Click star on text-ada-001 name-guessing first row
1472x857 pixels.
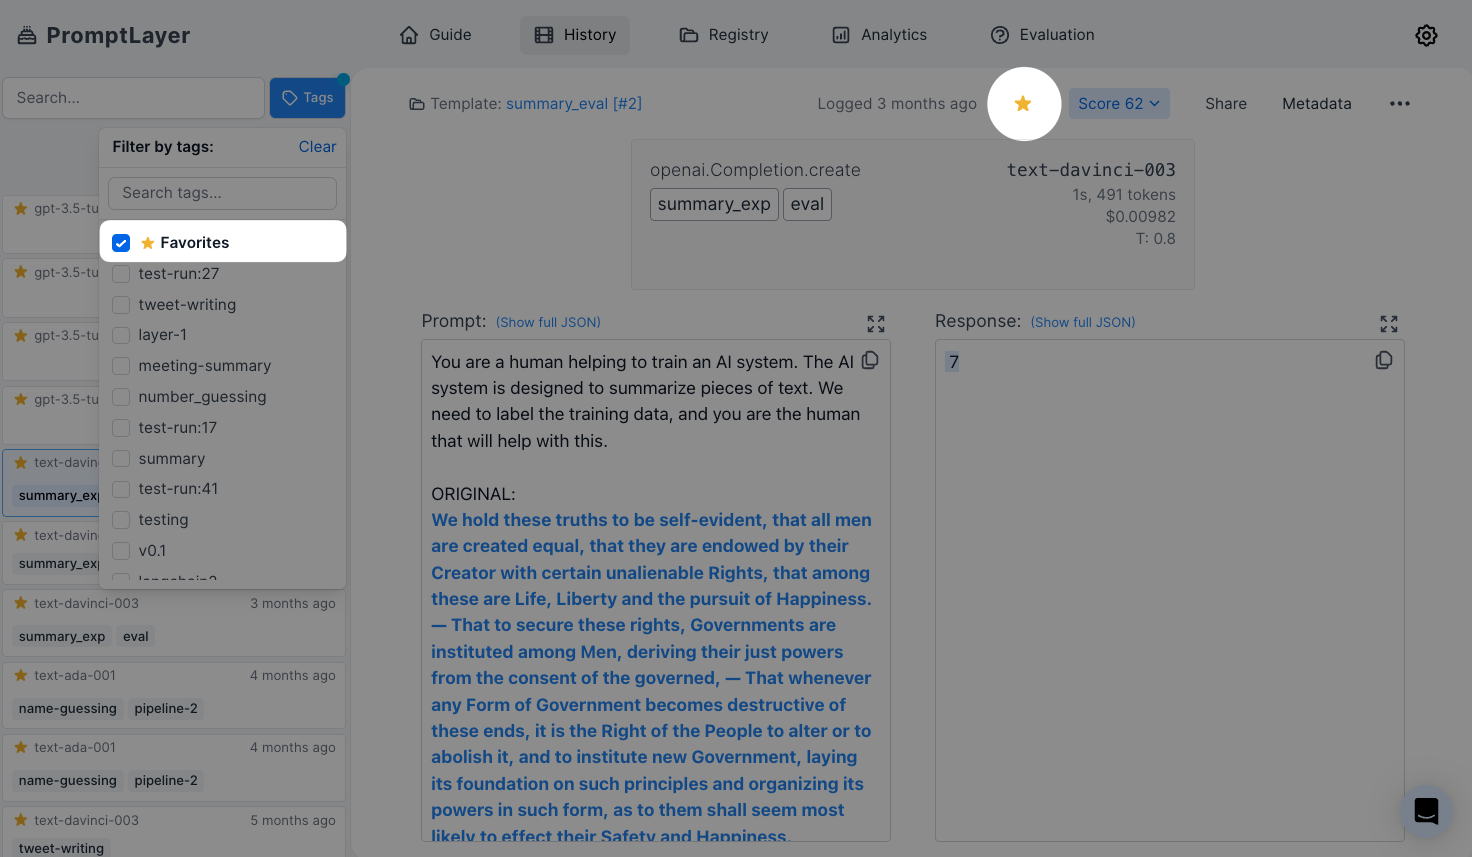tap(21, 675)
